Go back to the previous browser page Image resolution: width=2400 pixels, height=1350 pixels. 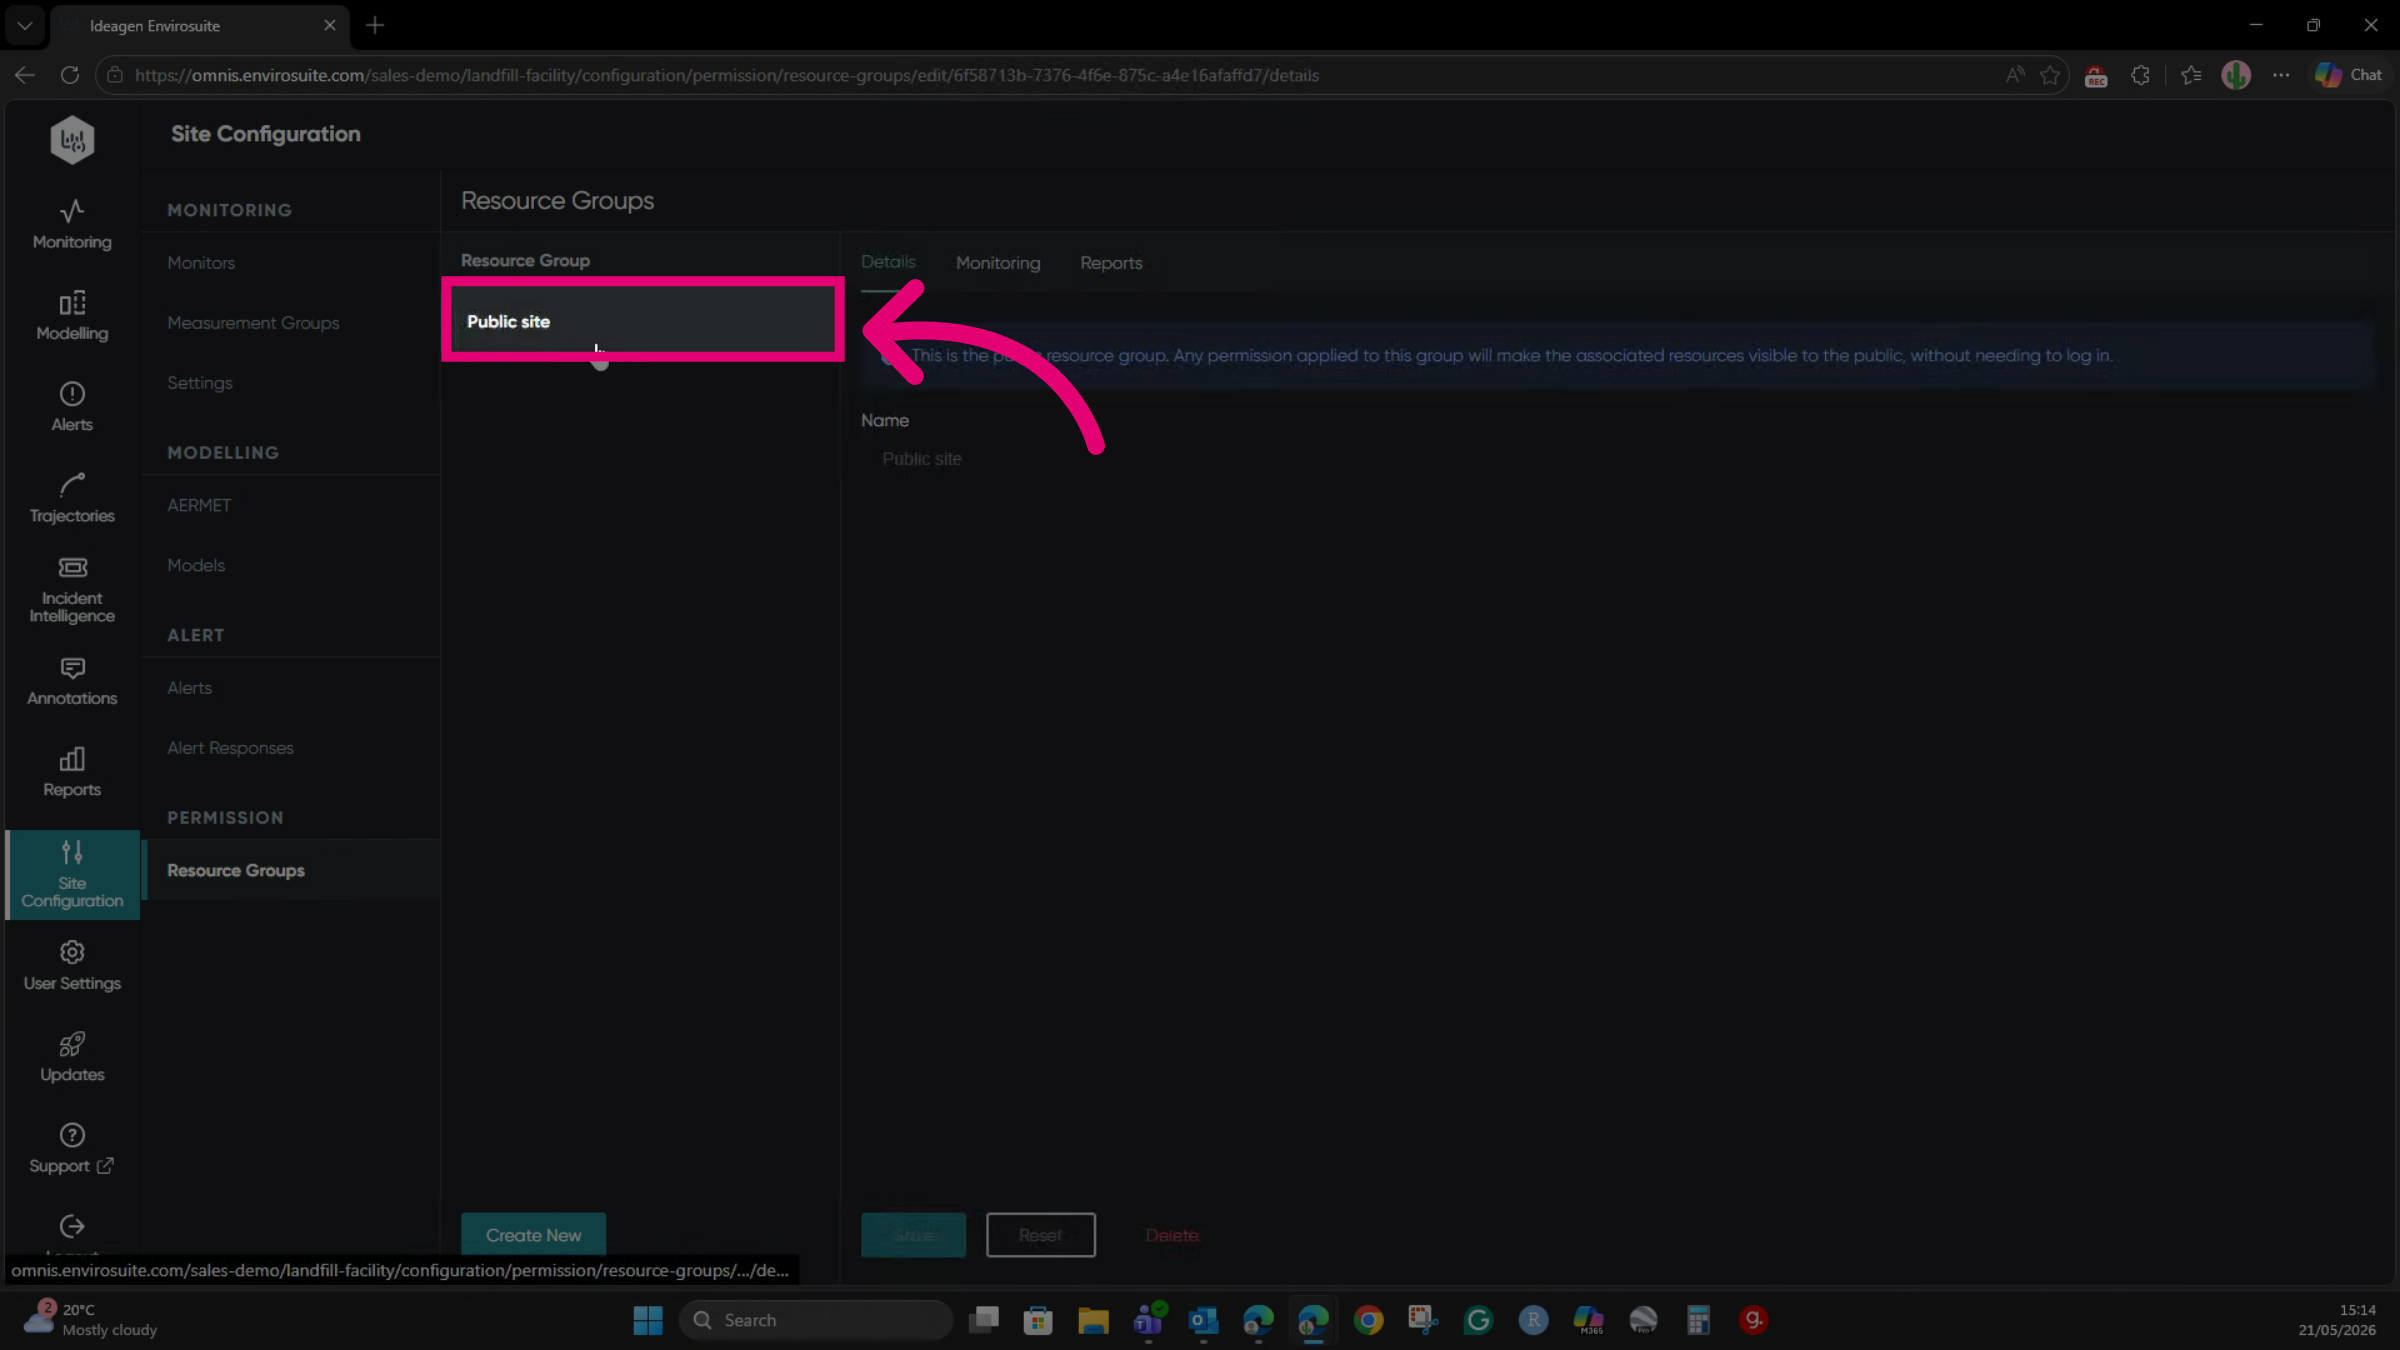click(x=25, y=75)
